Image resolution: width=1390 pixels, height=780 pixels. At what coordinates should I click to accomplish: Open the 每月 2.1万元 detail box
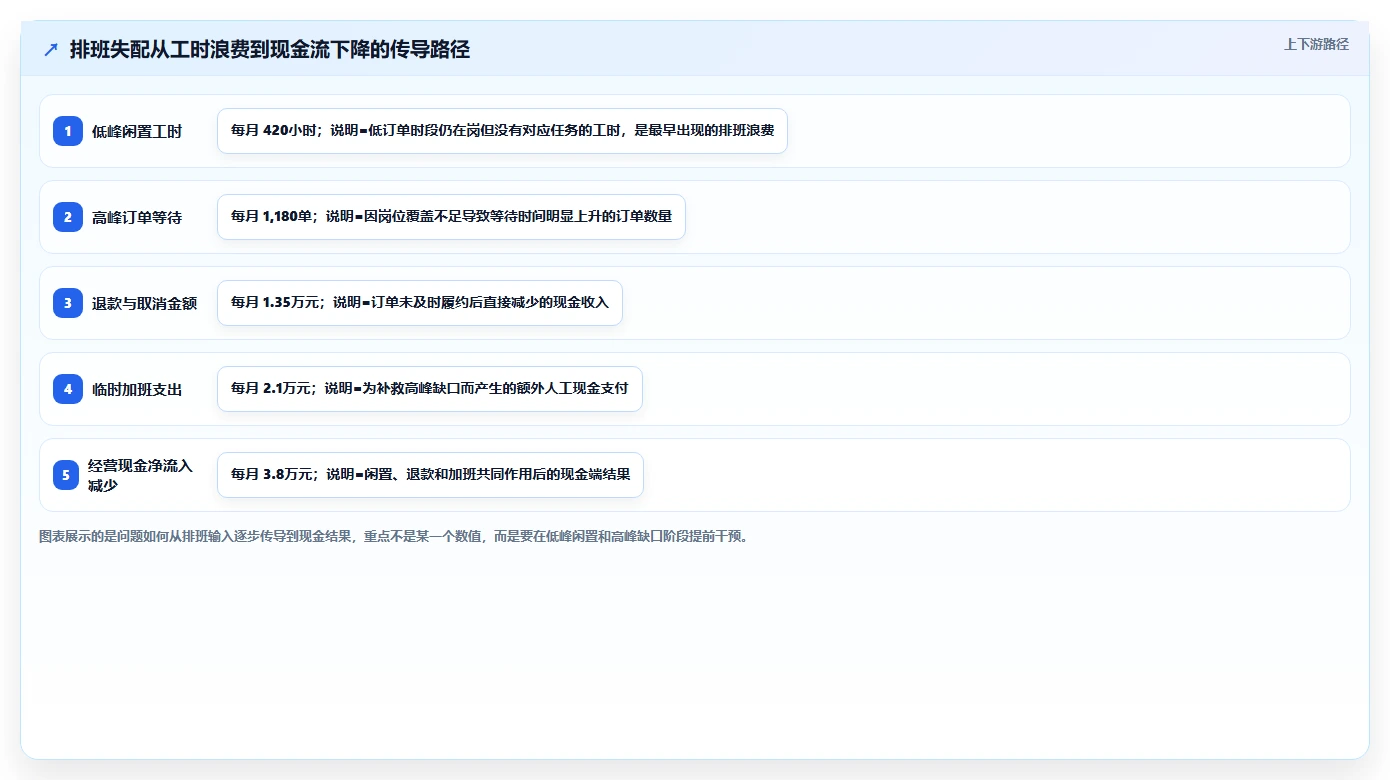(430, 389)
